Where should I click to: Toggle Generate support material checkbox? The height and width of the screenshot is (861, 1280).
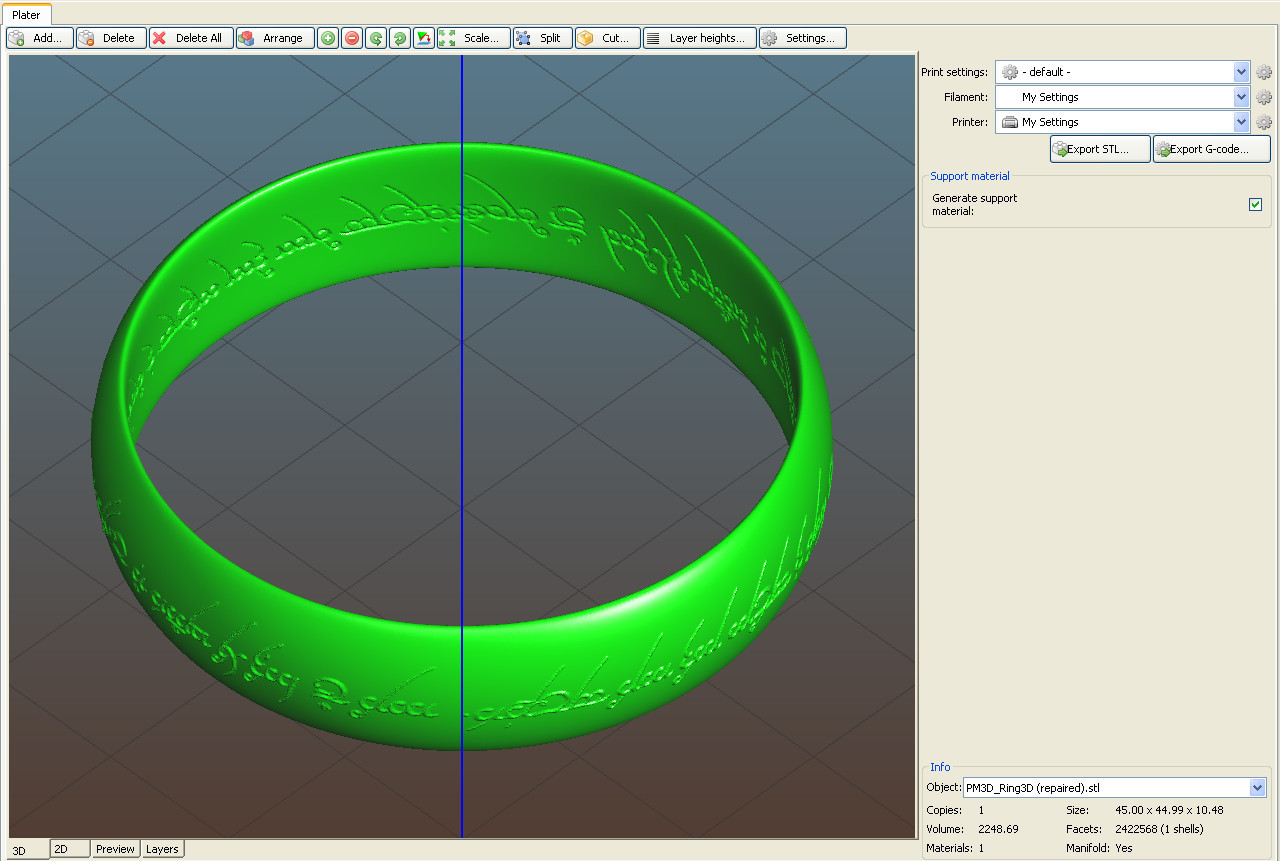coord(1255,205)
